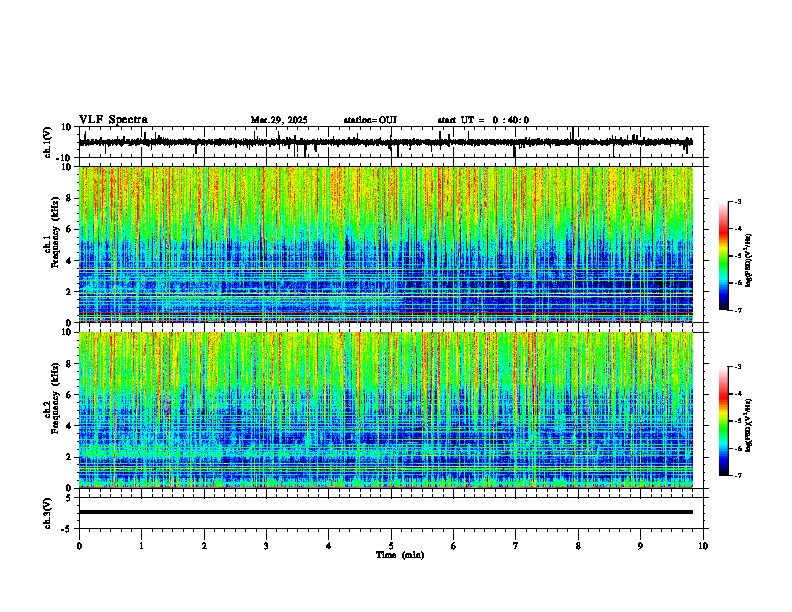The height and width of the screenshot is (612, 792).
Task: Click the "Time (min)" axis title
Action: pos(400,555)
